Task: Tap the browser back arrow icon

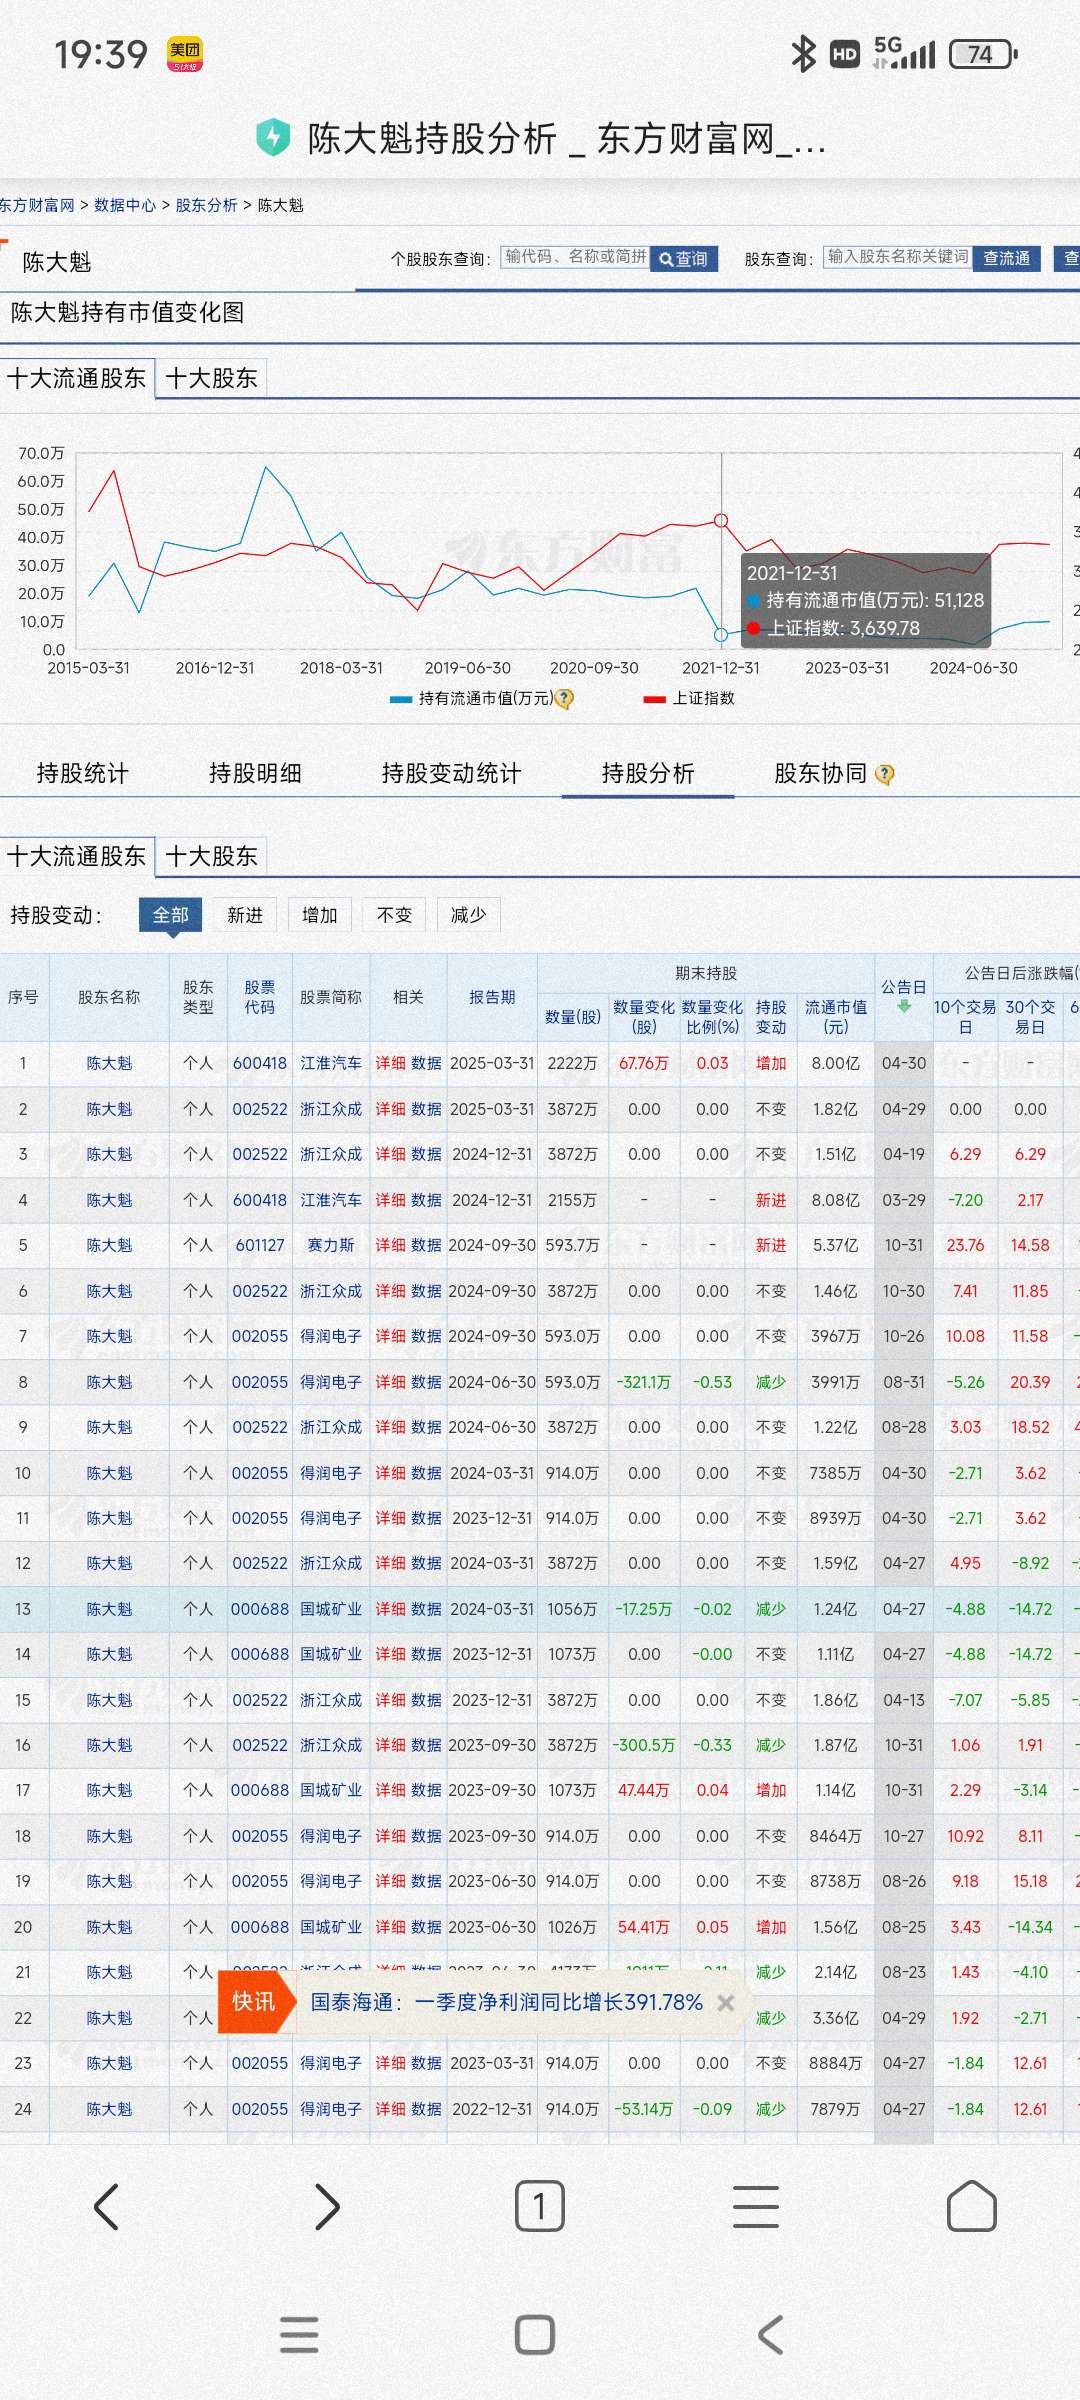Action: click(107, 2207)
